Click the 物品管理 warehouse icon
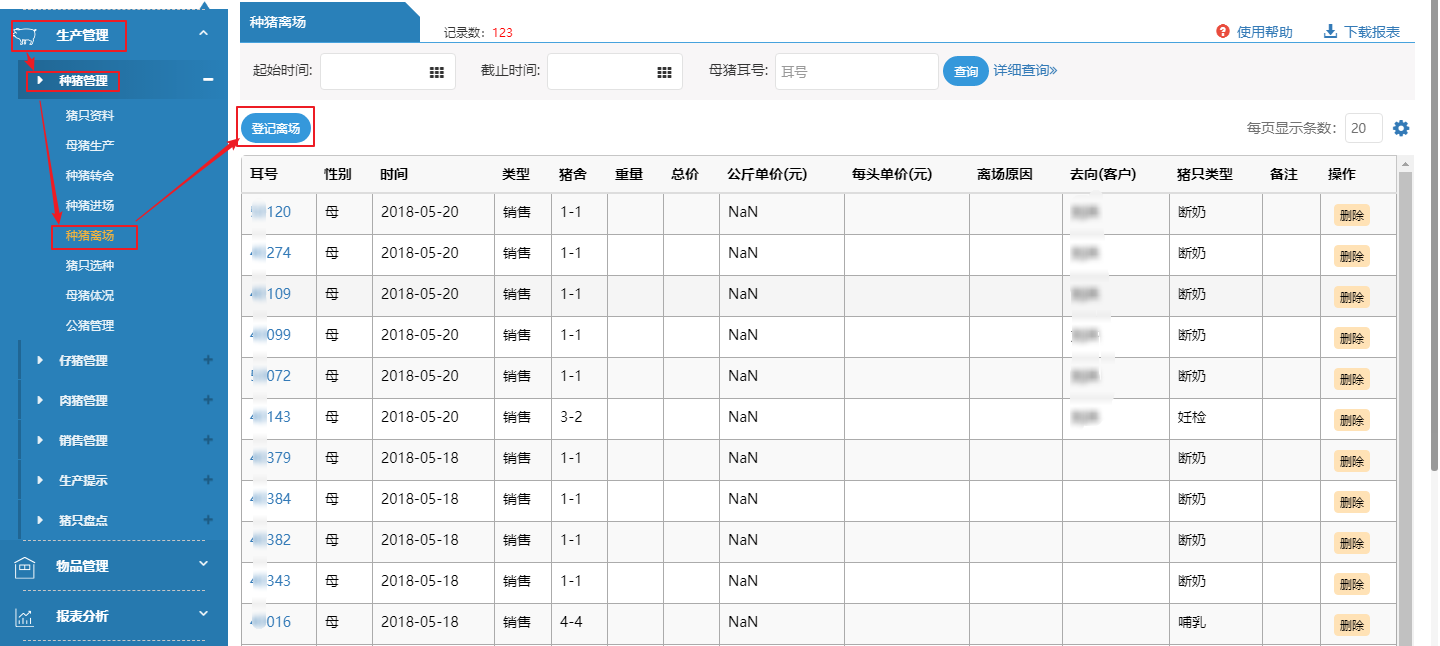1440x646 pixels. click(25, 567)
